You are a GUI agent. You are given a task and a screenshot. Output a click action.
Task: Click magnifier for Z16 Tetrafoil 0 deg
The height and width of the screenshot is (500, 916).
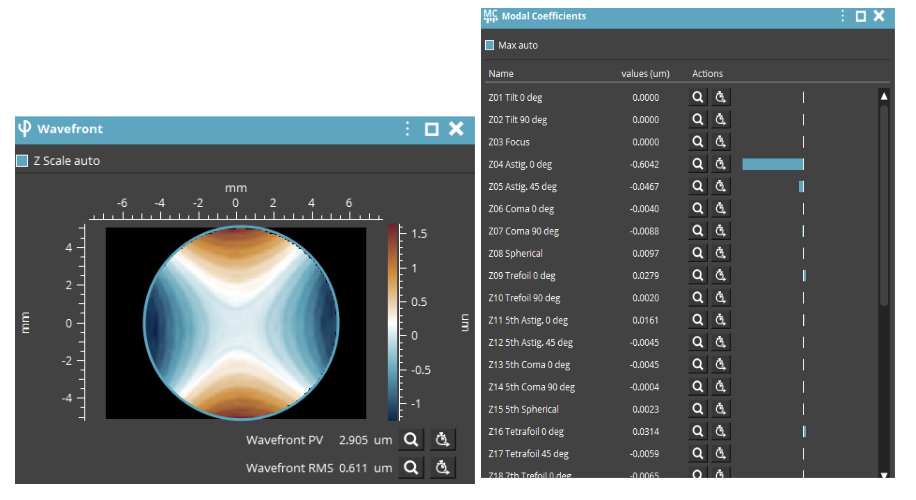point(698,431)
